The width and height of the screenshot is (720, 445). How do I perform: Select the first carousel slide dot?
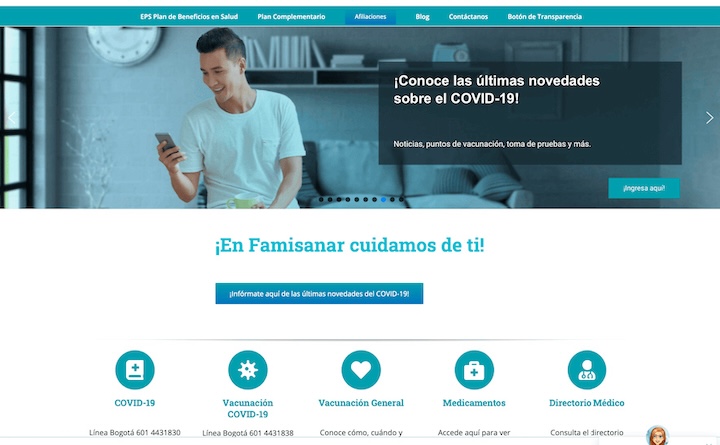[321, 199]
